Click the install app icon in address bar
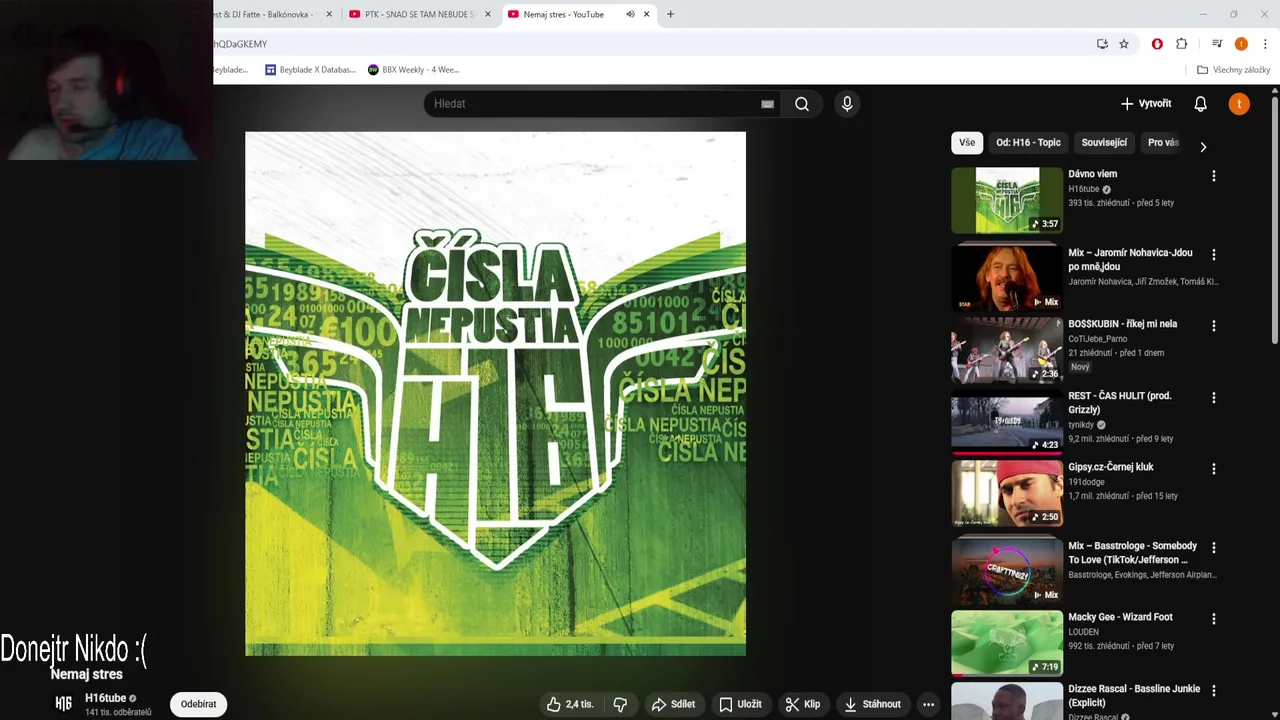Image resolution: width=1280 pixels, height=720 pixels. tap(1102, 44)
